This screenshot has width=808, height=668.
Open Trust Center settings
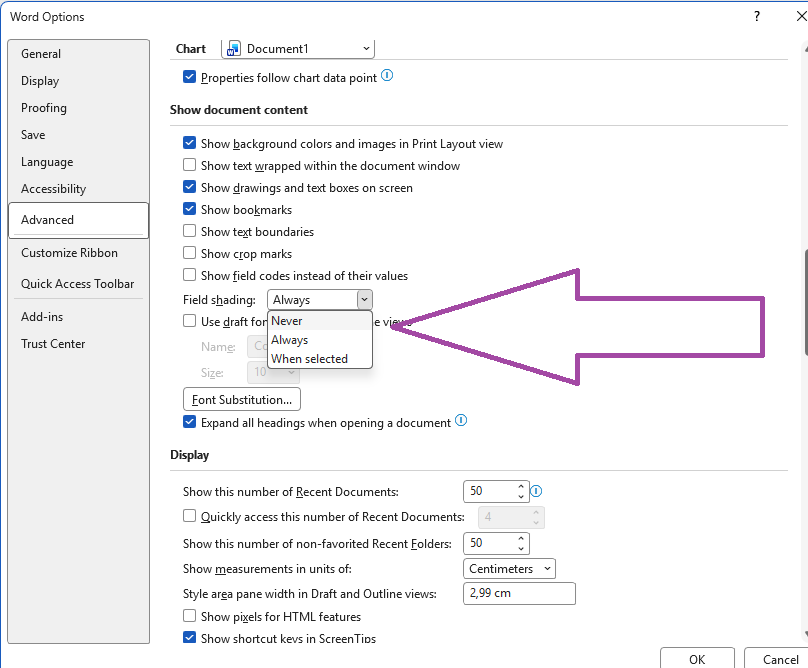(78, 344)
